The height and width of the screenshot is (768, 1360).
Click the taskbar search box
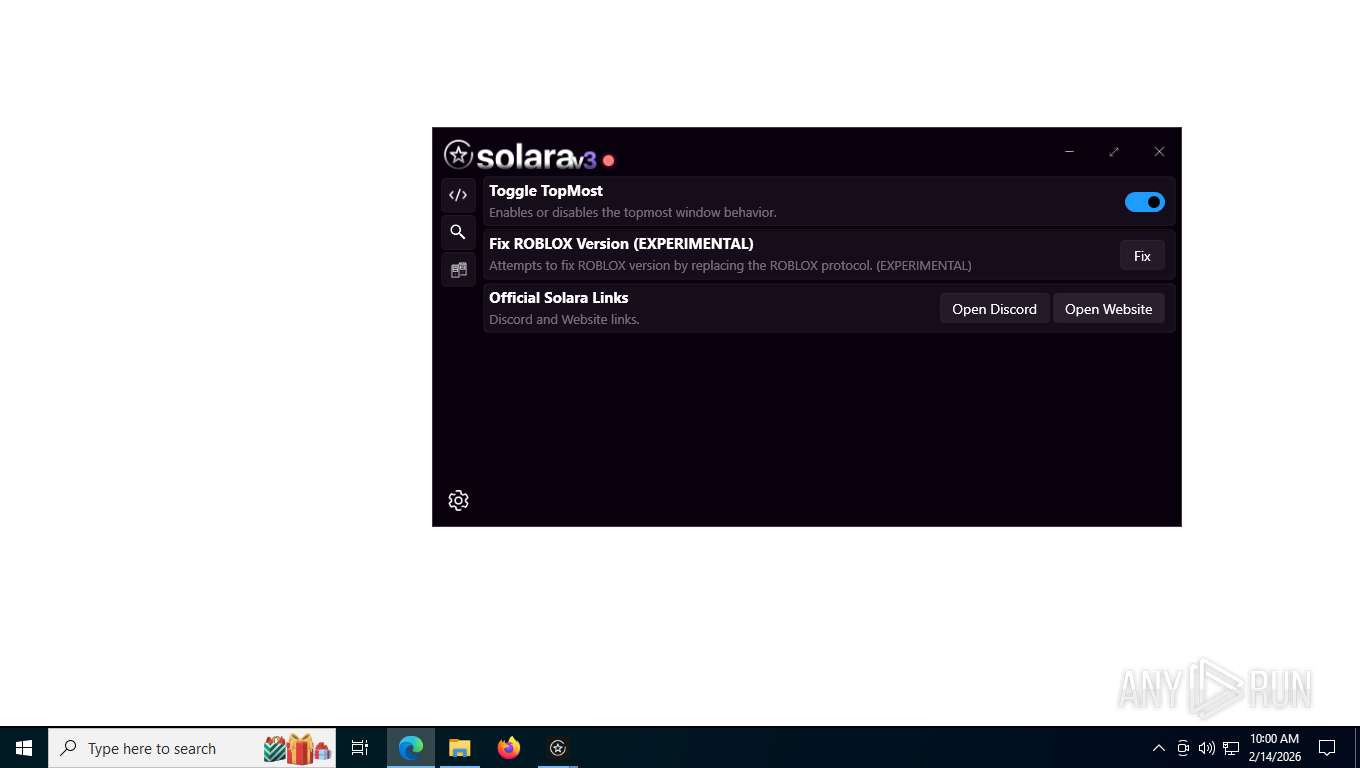pos(192,748)
